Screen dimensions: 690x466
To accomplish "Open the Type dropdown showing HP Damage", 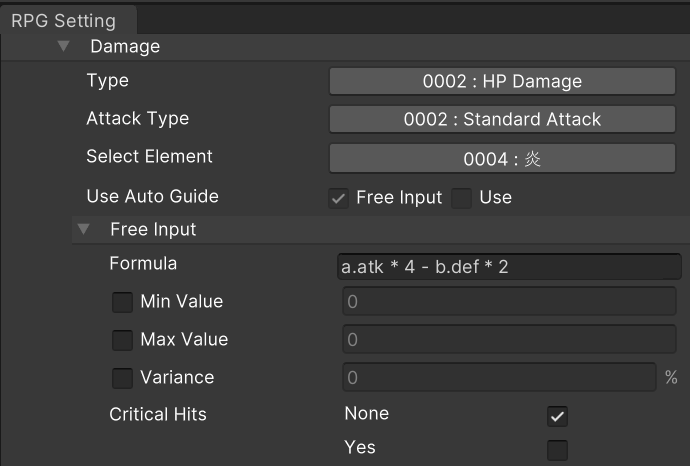I will click(x=502, y=81).
